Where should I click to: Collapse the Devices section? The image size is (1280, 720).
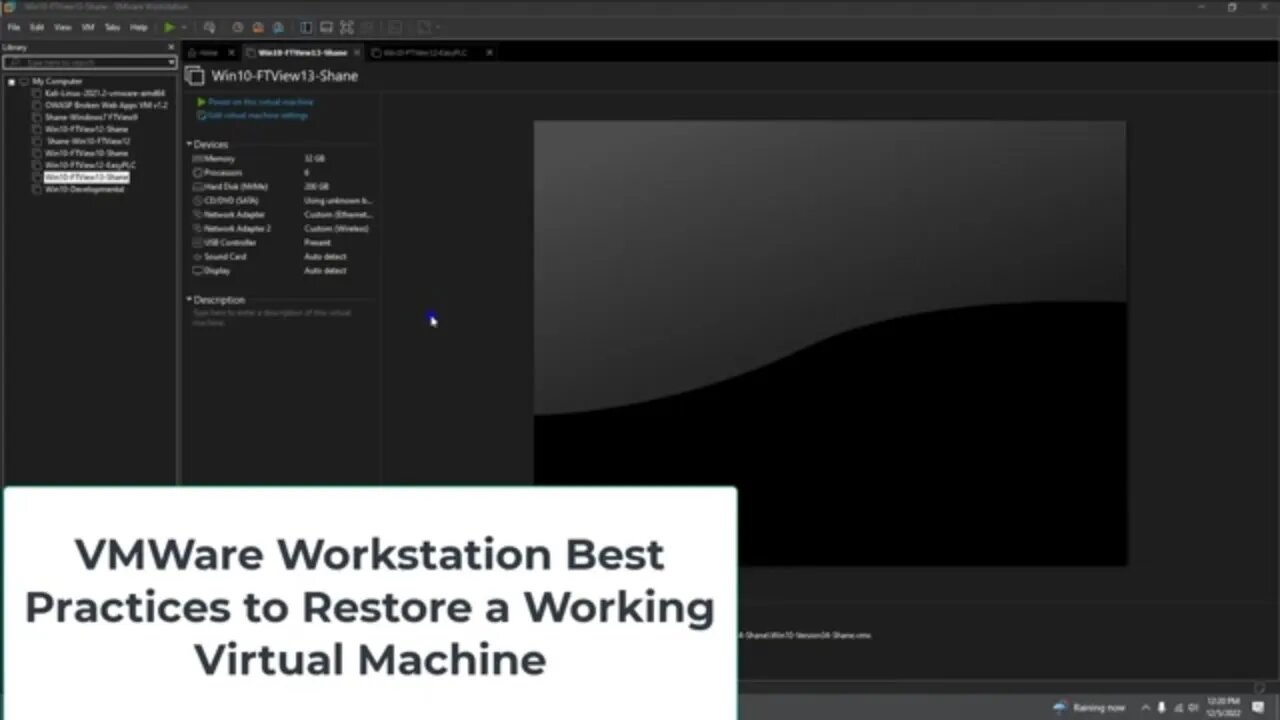point(189,144)
